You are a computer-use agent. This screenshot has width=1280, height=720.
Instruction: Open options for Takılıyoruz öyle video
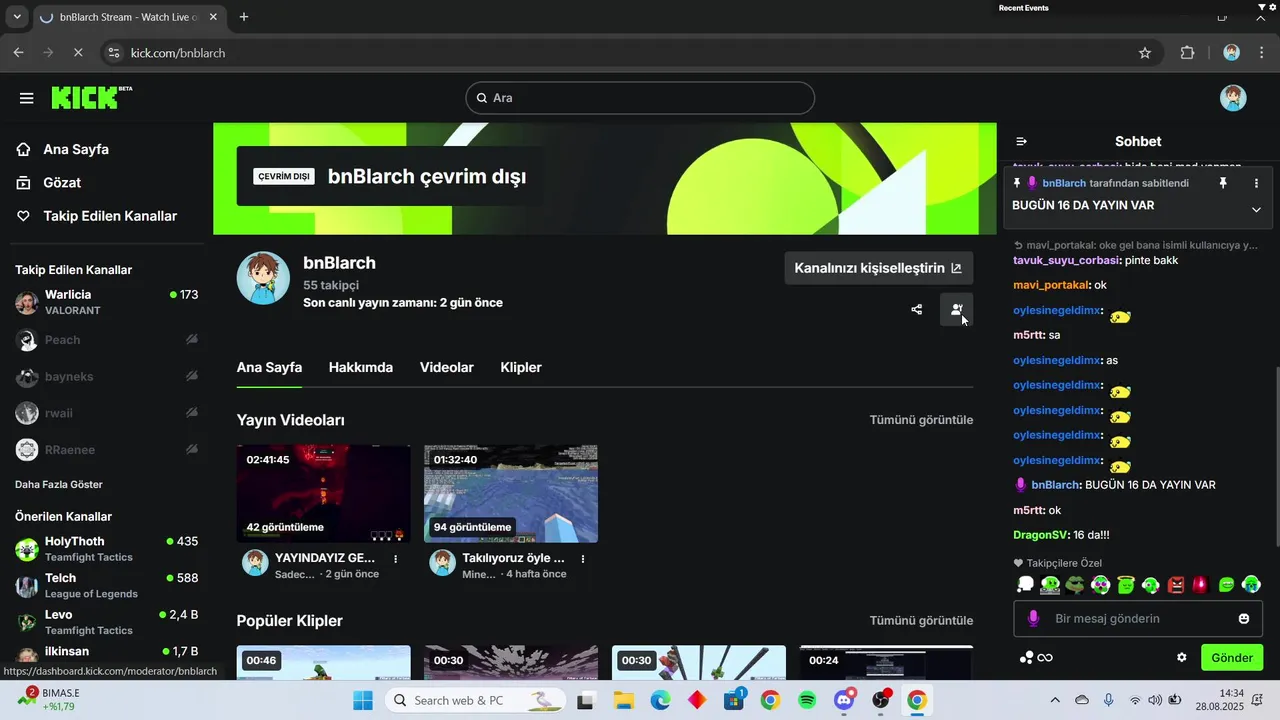pyautogui.click(x=583, y=559)
